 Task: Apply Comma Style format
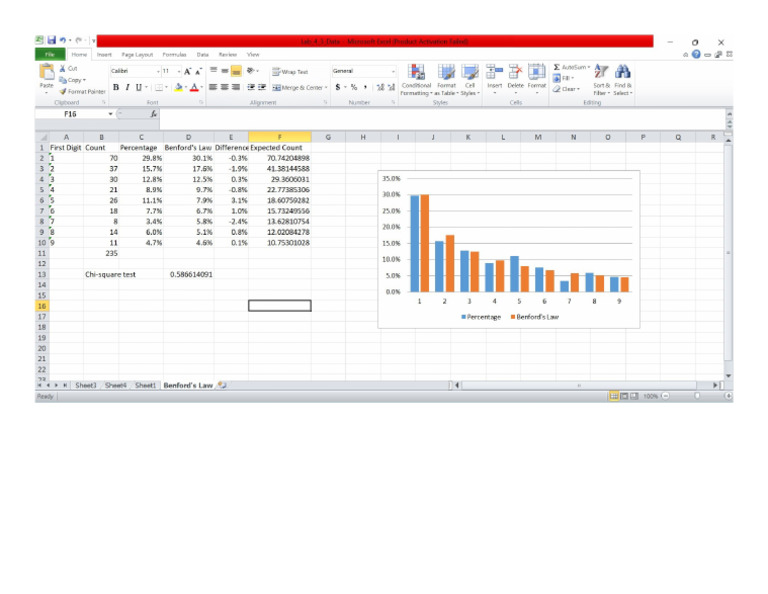(365, 87)
